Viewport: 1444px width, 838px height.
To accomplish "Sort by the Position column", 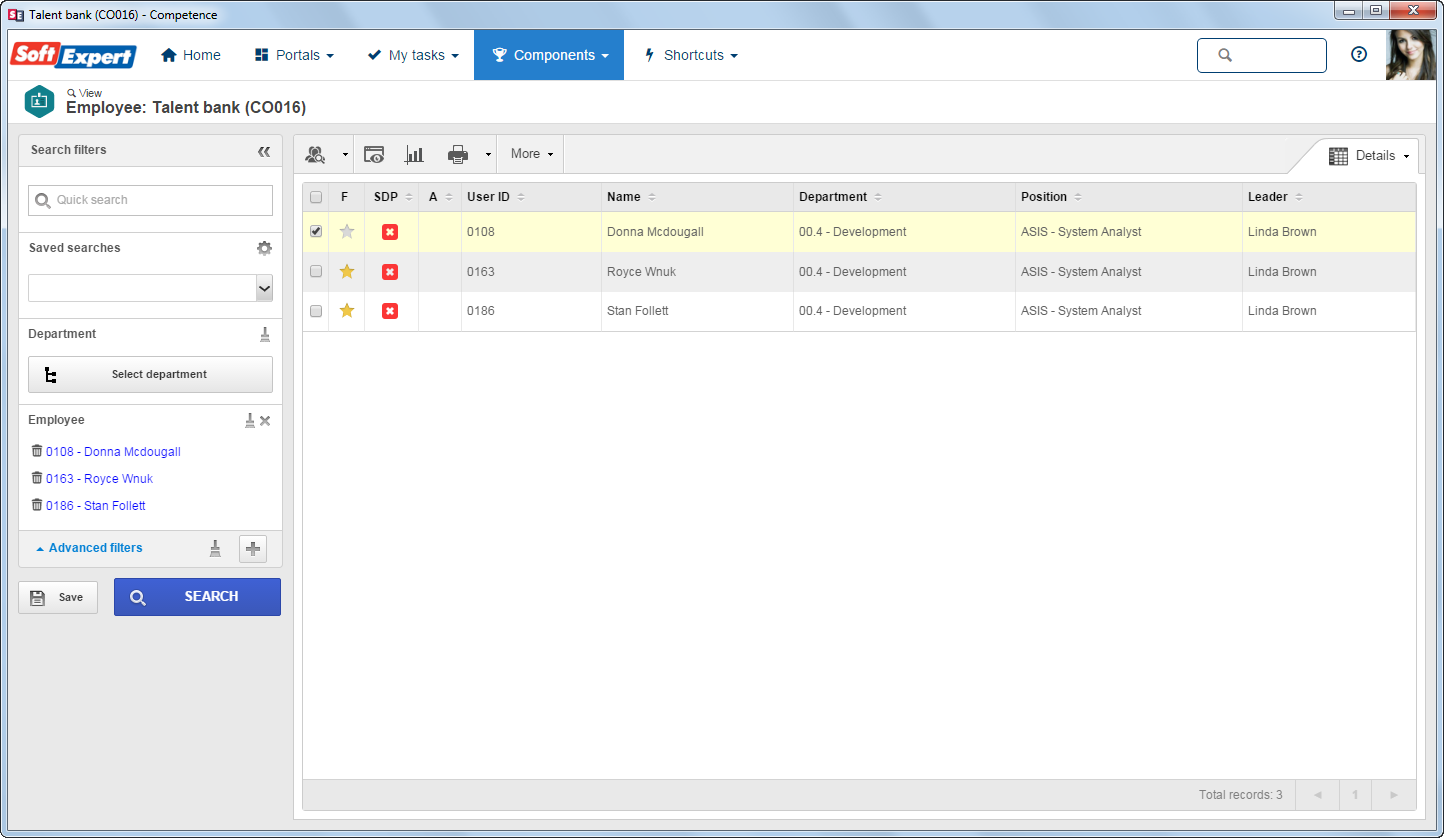I will pyautogui.click(x=1051, y=197).
